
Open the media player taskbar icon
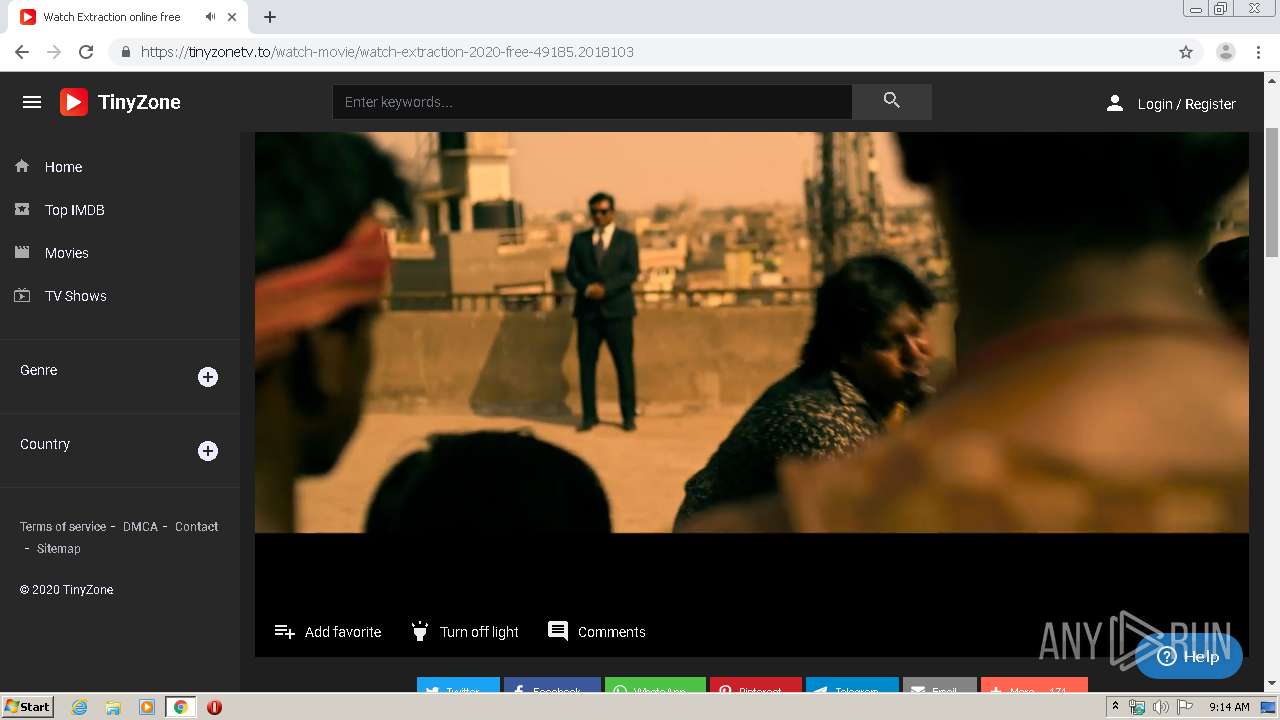click(147, 707)
